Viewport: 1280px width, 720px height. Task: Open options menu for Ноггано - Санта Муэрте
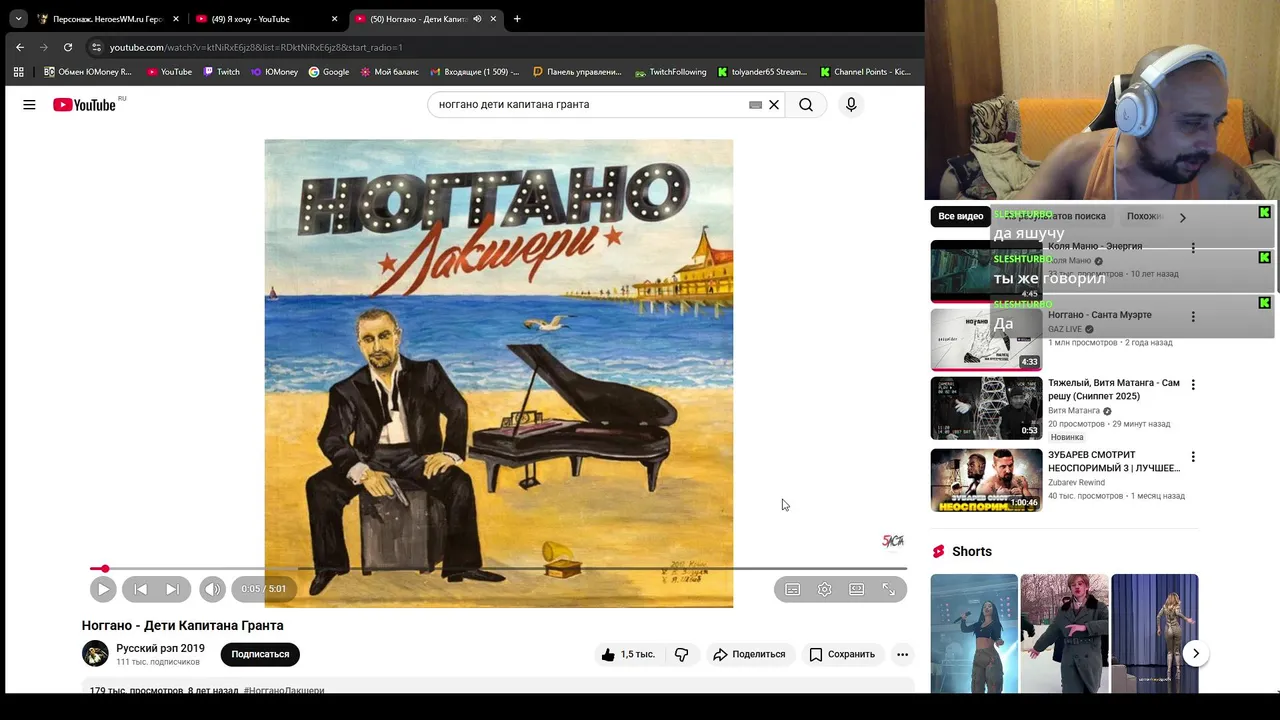pos(1193,317)
